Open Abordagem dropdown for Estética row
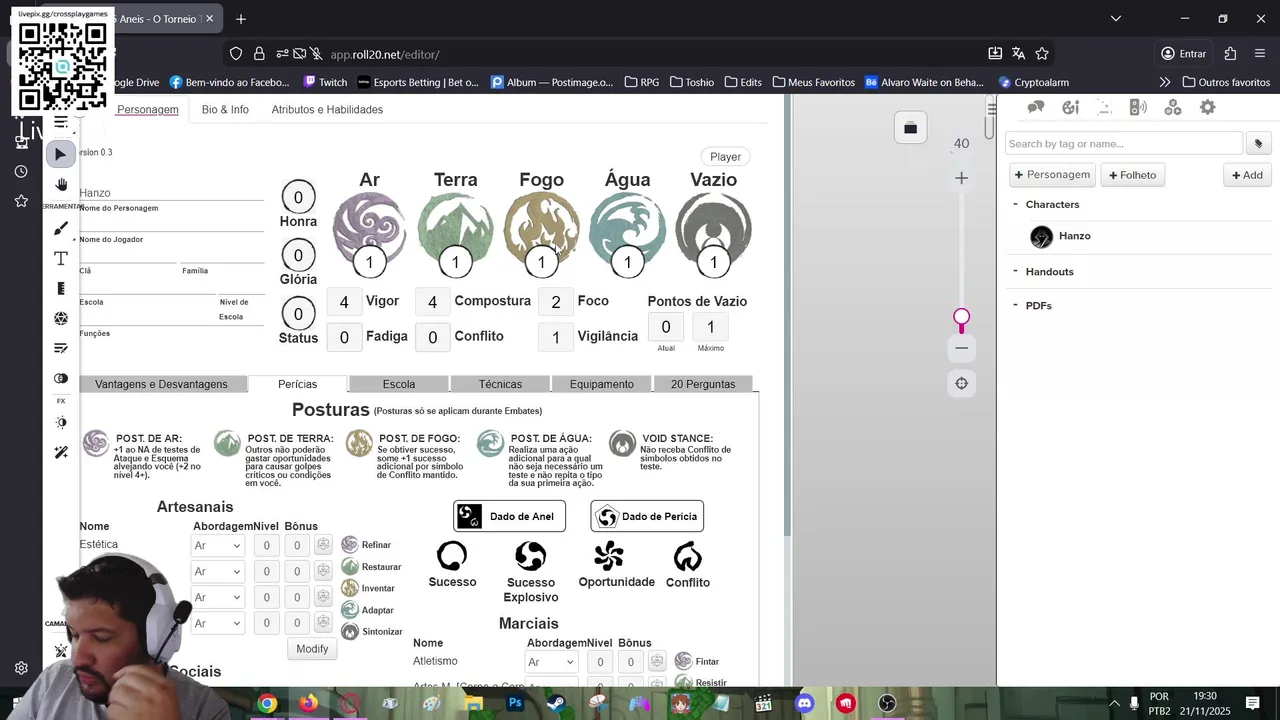Image resolution: width=1280 pixels, height=720 pixels. click(217, 546)
